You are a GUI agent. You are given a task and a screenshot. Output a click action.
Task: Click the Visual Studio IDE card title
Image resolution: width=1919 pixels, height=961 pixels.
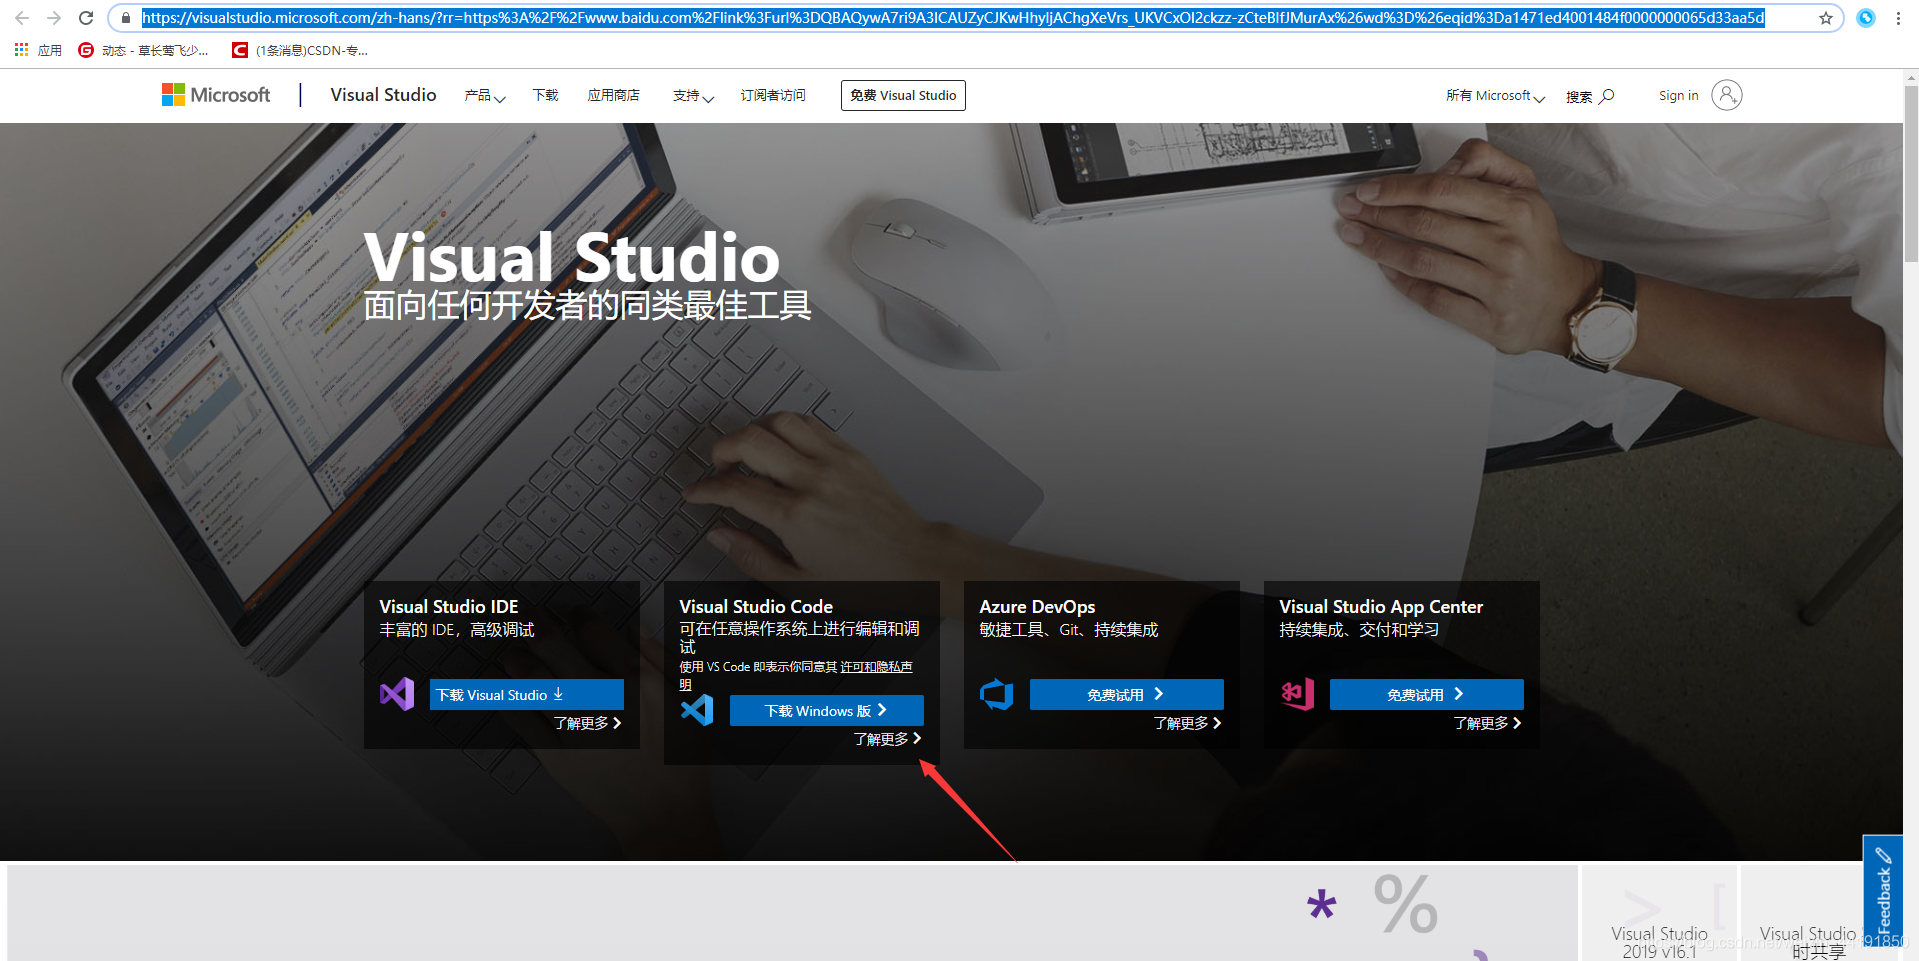tap(449, 607)
